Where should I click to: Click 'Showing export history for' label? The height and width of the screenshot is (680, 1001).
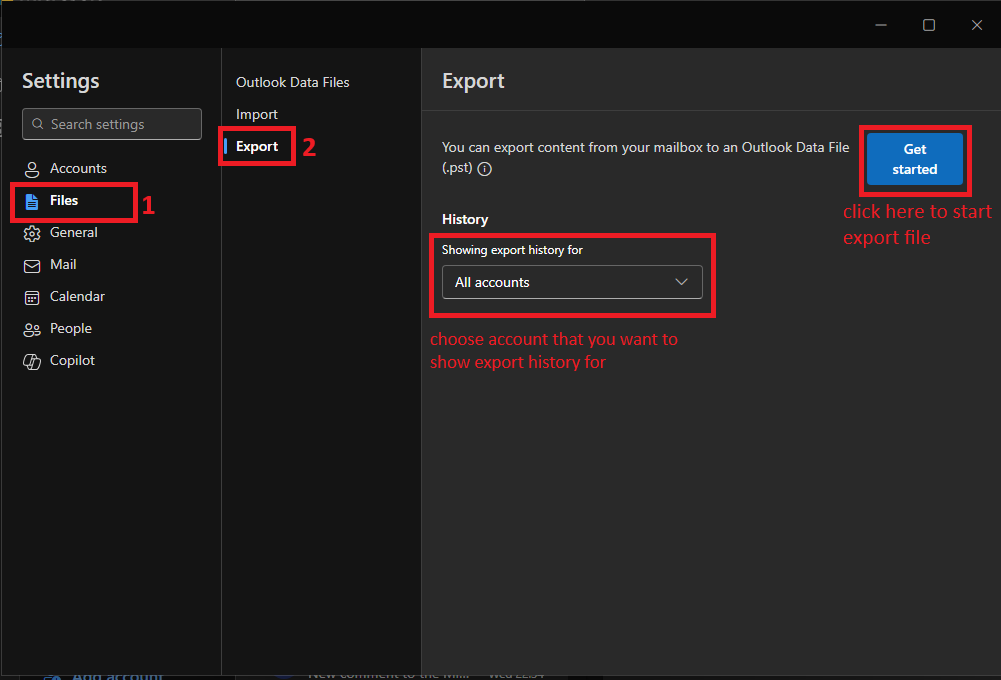(512, 250)
